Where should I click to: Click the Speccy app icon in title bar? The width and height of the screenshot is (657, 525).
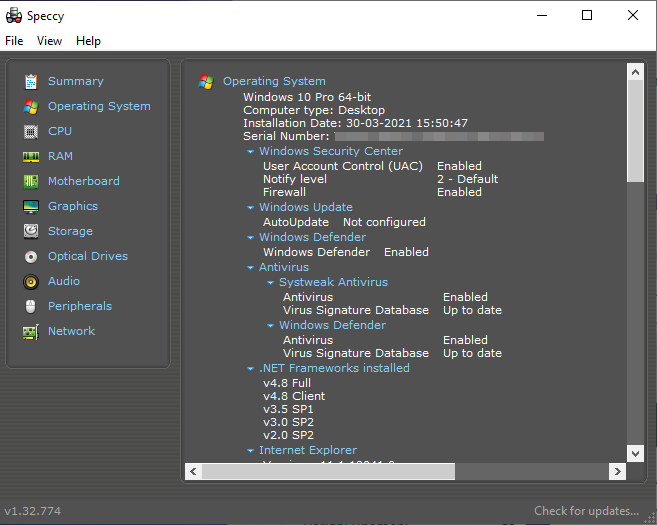coord(13,16)
